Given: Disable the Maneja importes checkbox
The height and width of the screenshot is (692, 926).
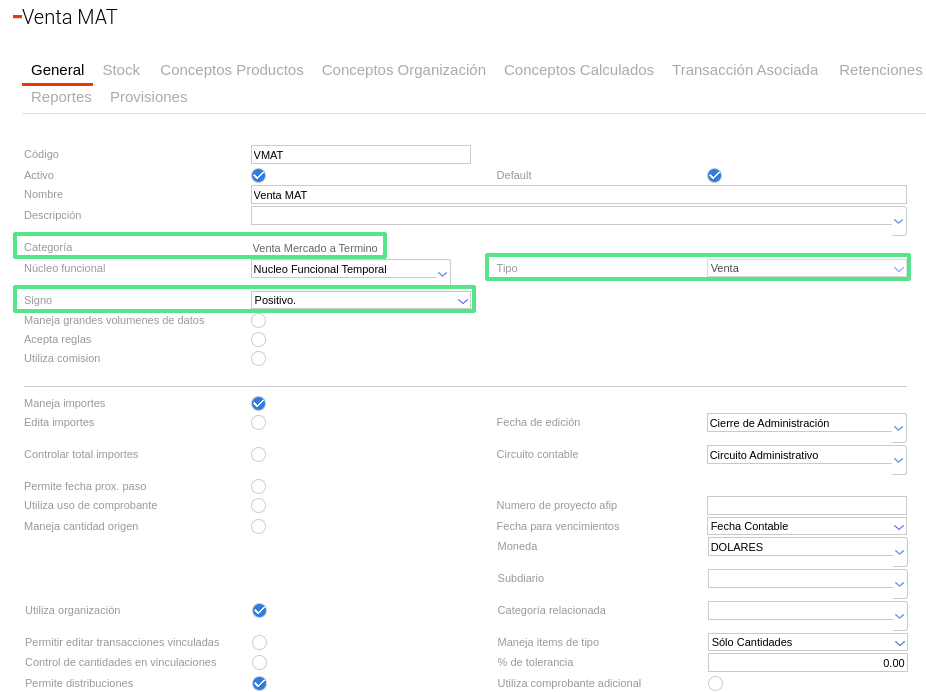Looking at the screenshot, I should point(258,404).
